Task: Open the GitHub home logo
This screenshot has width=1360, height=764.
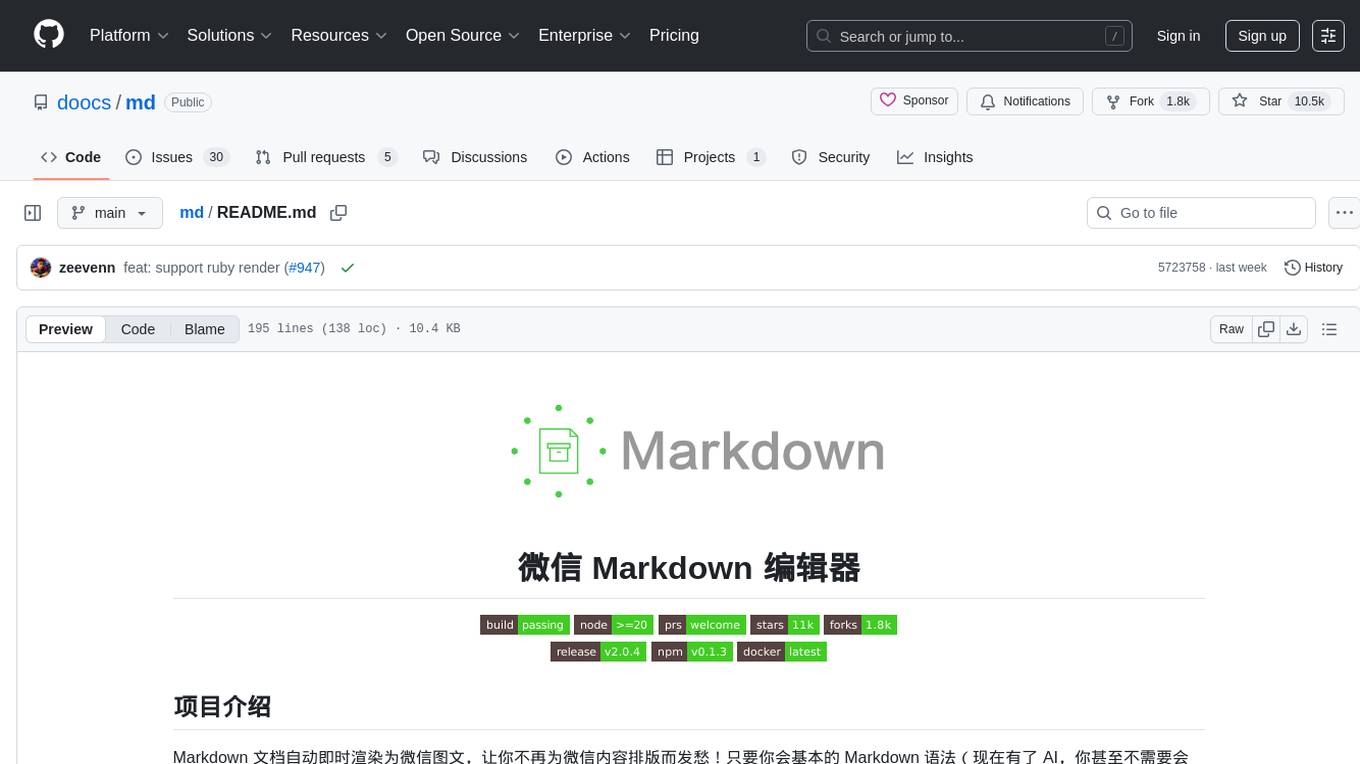Action: (49, 35)
